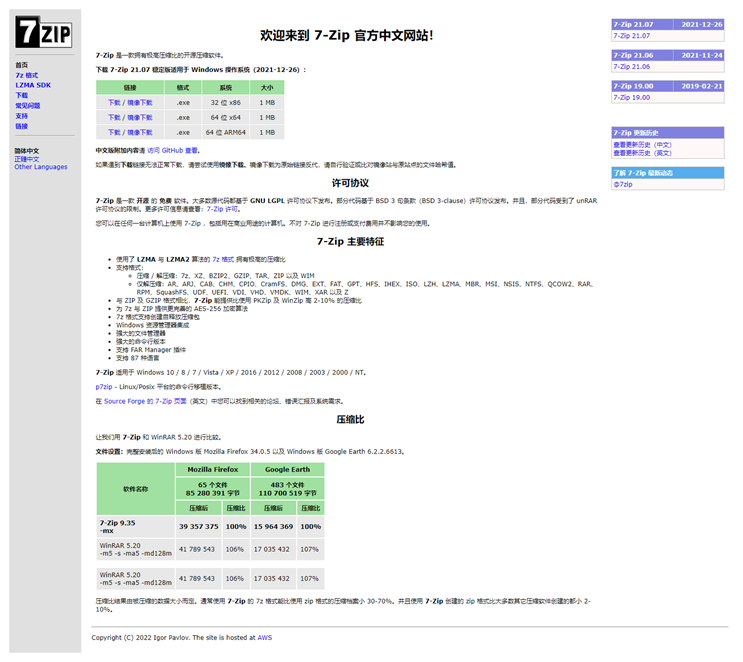Click the 7-Zip 更新历史 box header
This screenshot has width=743, height=662.
click(668, 133)
